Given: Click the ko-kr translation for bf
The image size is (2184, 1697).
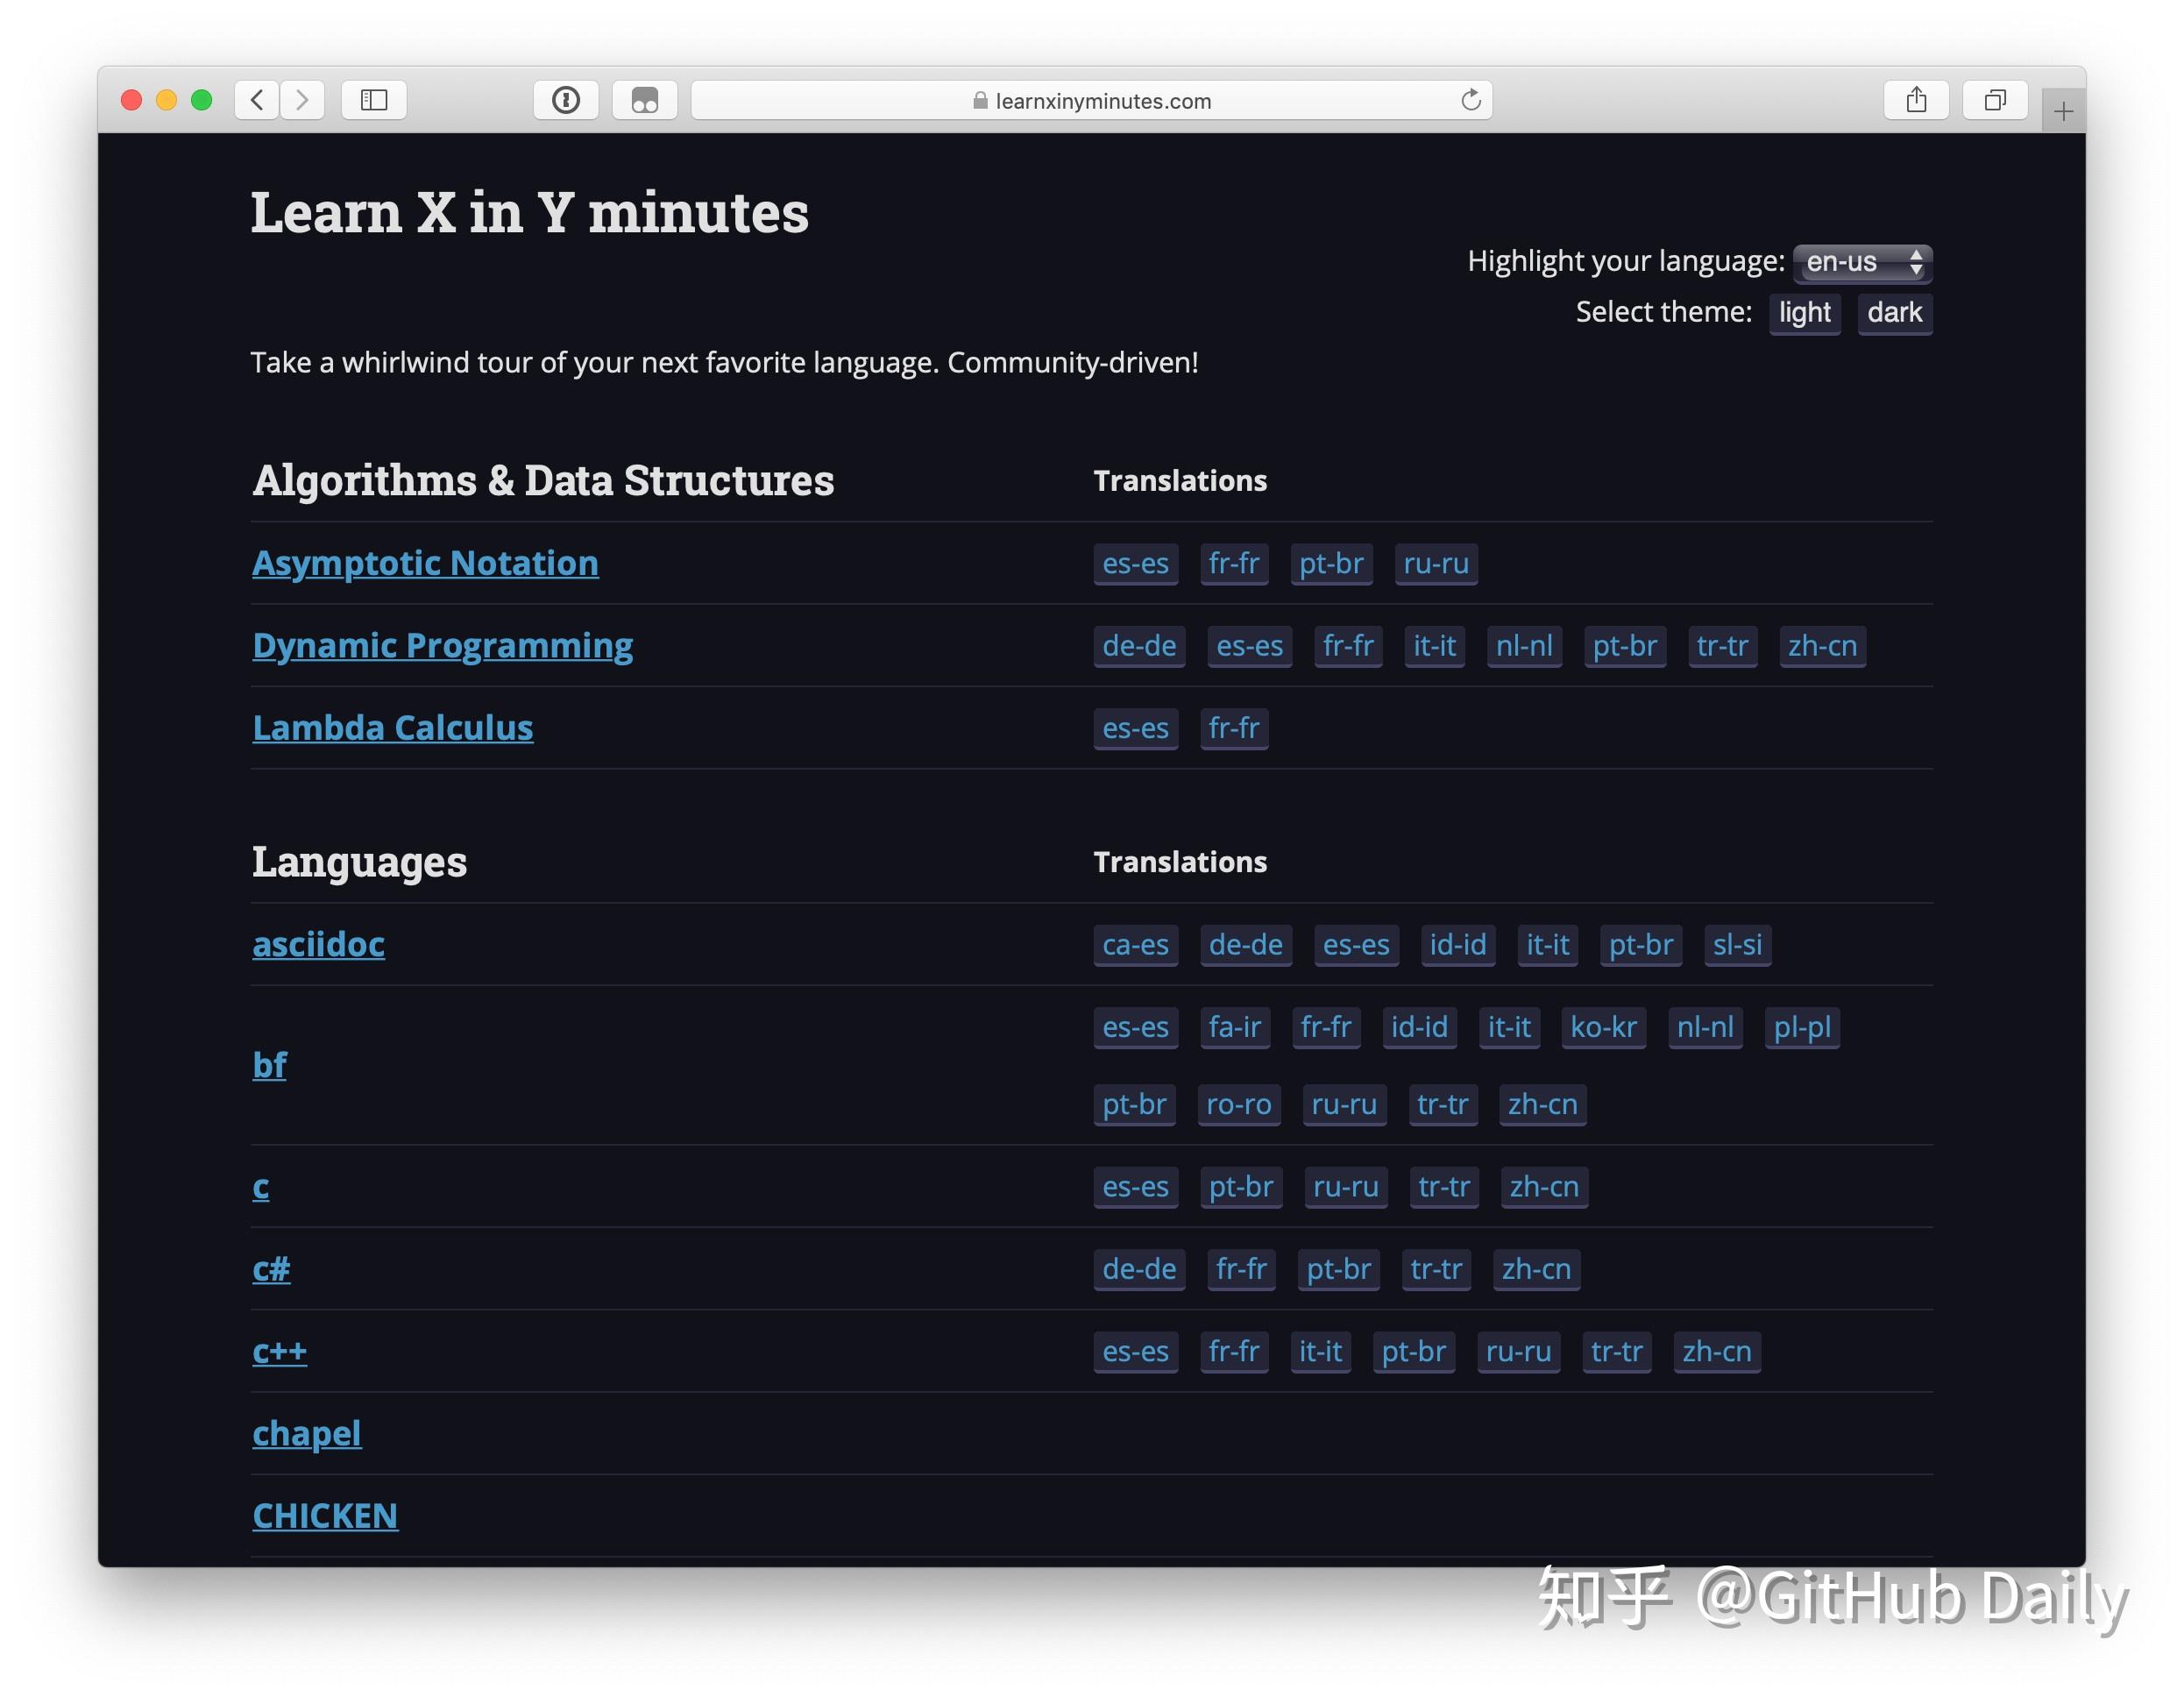Looking at the screenshot, I should [1602, 1027].
